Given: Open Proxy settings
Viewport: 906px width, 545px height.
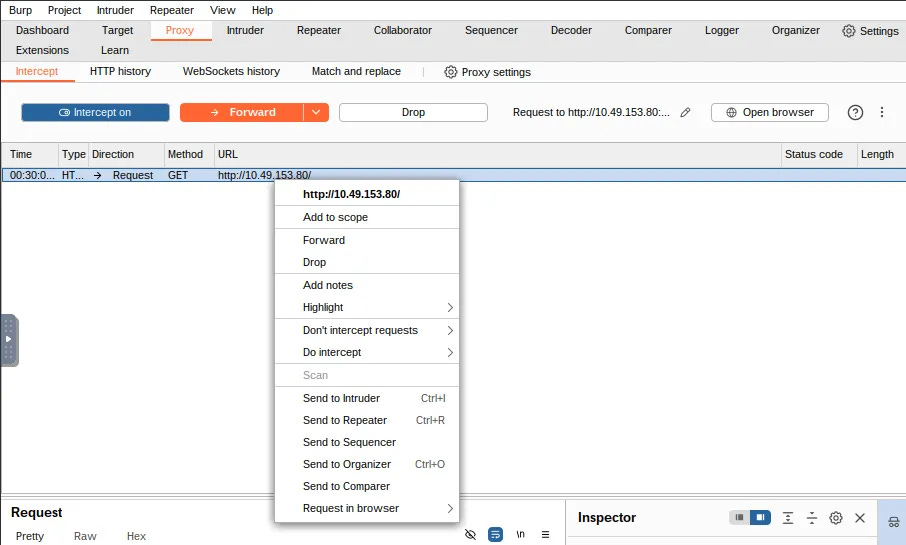Looking at the screenshot, I should tap(488, 72).
